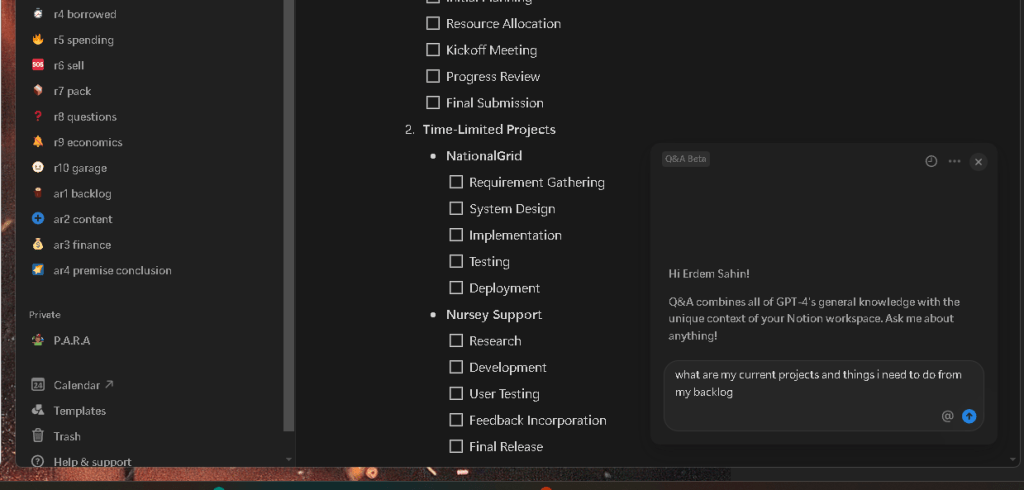Click the question mark icon beside r8 questions
Viewport: 1024px width, 490px height.
pos(38,116)
